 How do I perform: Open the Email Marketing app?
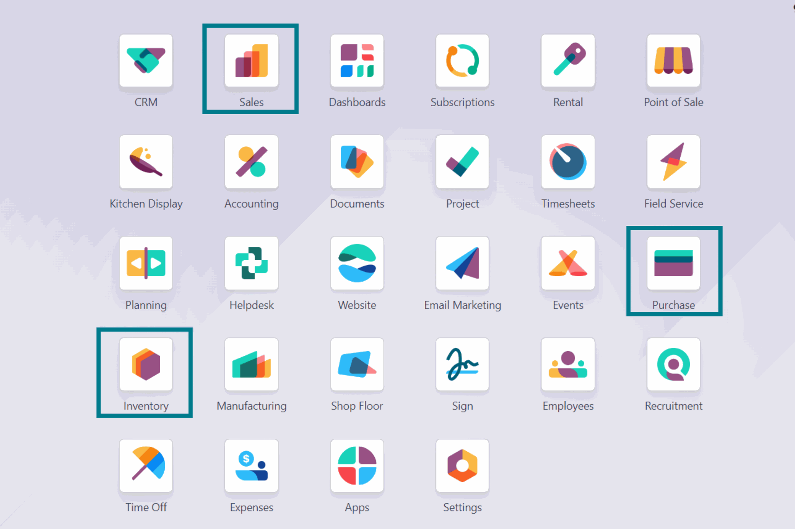[x=462, y=263]
